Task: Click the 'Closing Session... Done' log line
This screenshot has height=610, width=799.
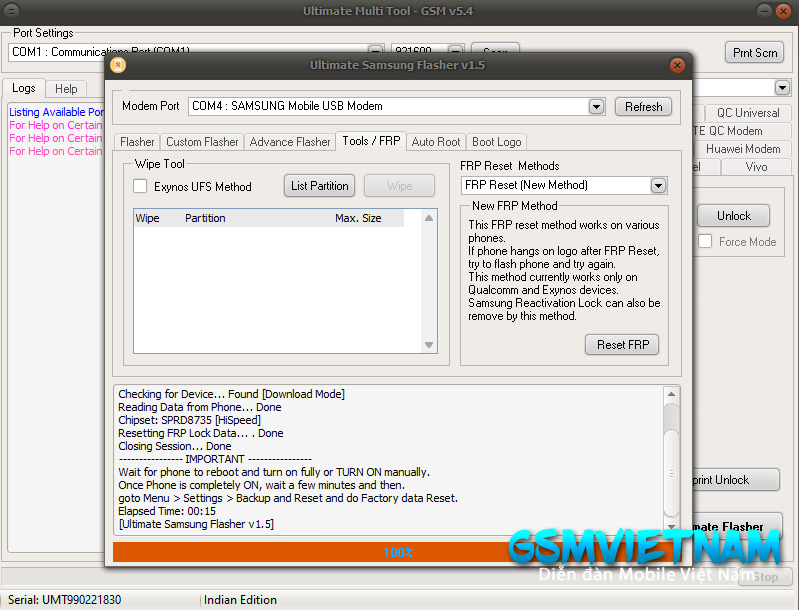Action: point(175,446)
